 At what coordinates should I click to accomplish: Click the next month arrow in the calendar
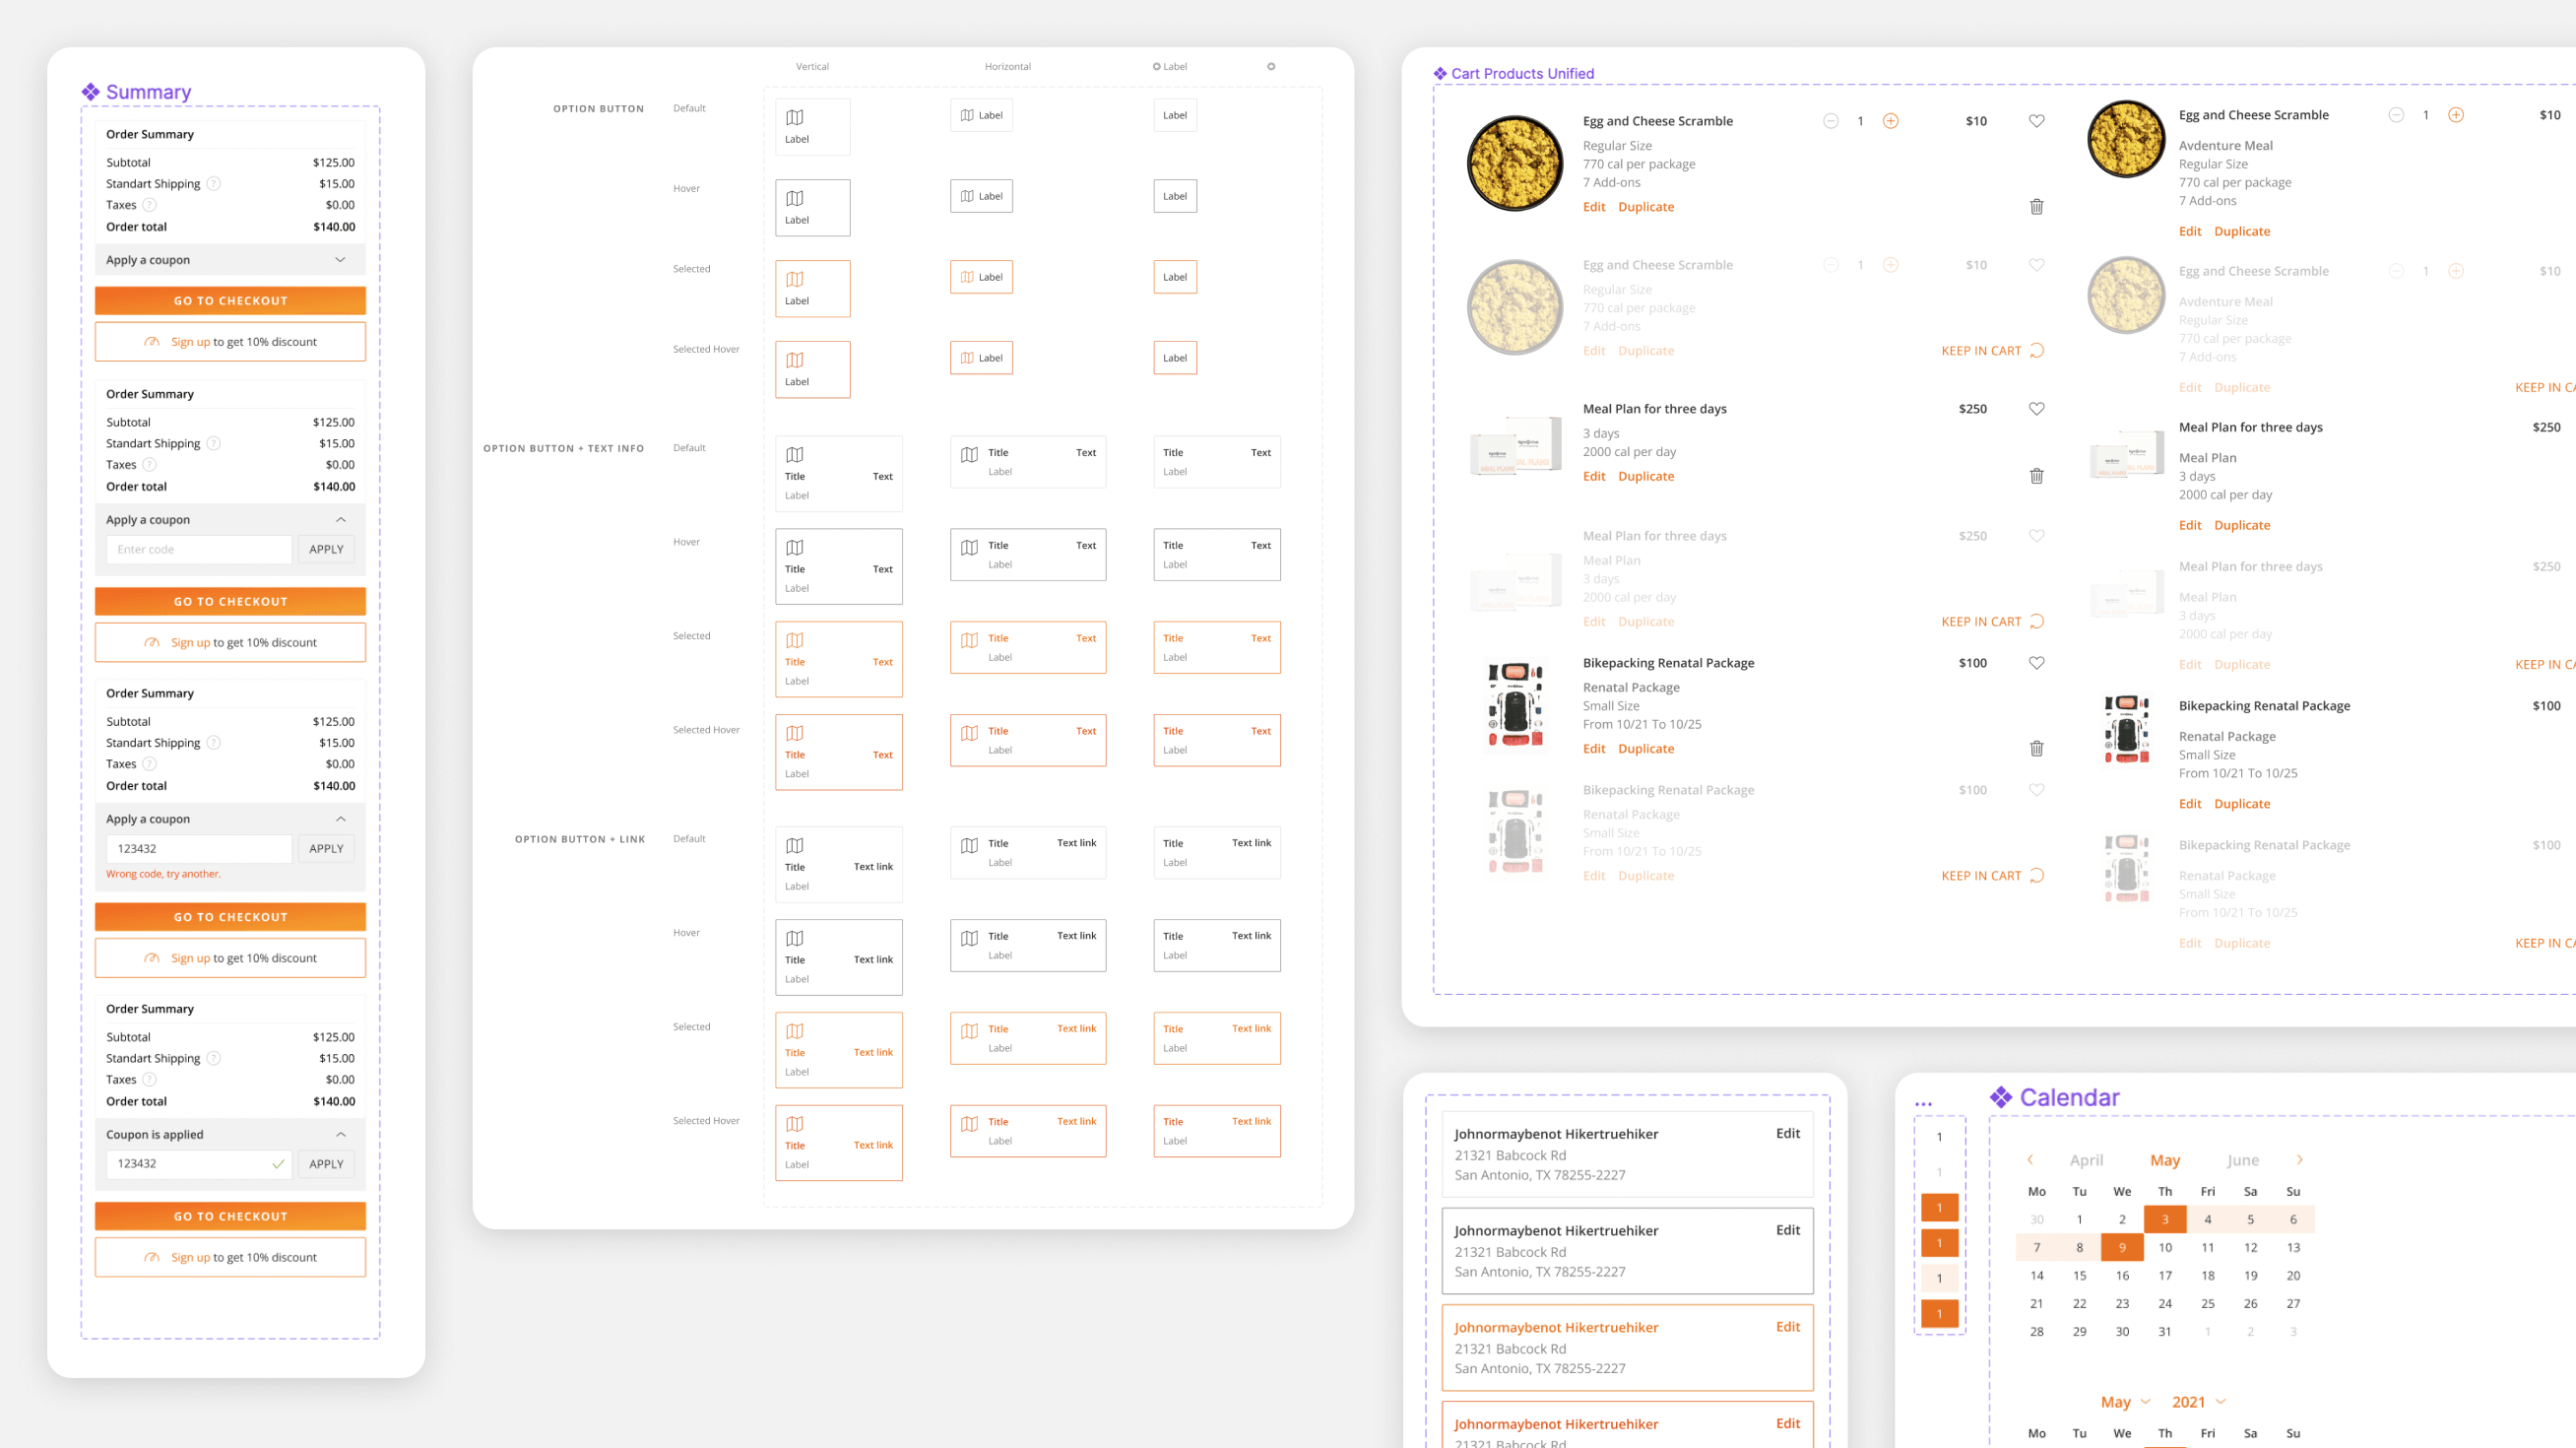point(2299,1160)
